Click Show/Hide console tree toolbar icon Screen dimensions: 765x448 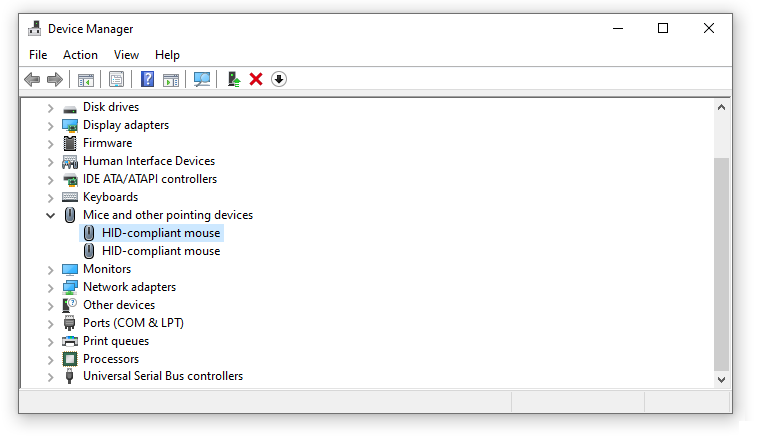(85, 79)
